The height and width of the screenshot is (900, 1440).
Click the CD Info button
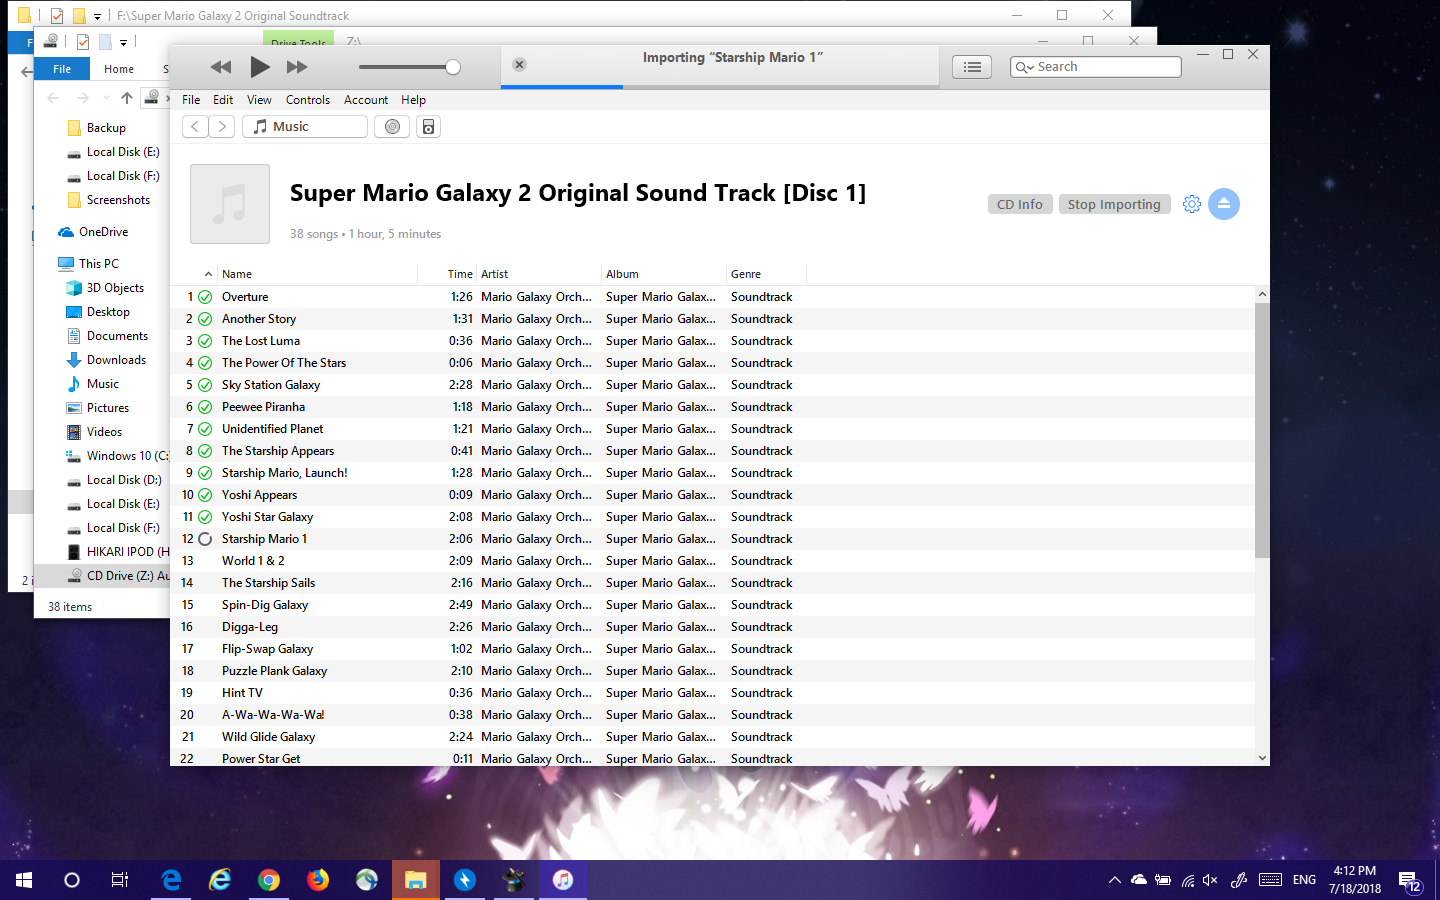[1019, 204]
